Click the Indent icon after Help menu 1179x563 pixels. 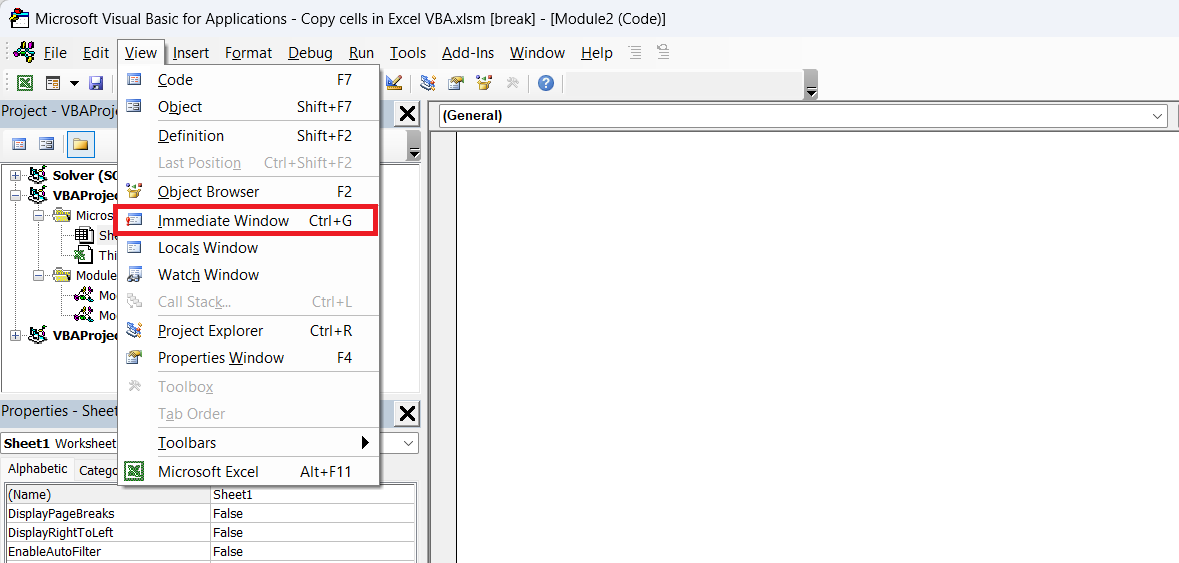(635, 53)
